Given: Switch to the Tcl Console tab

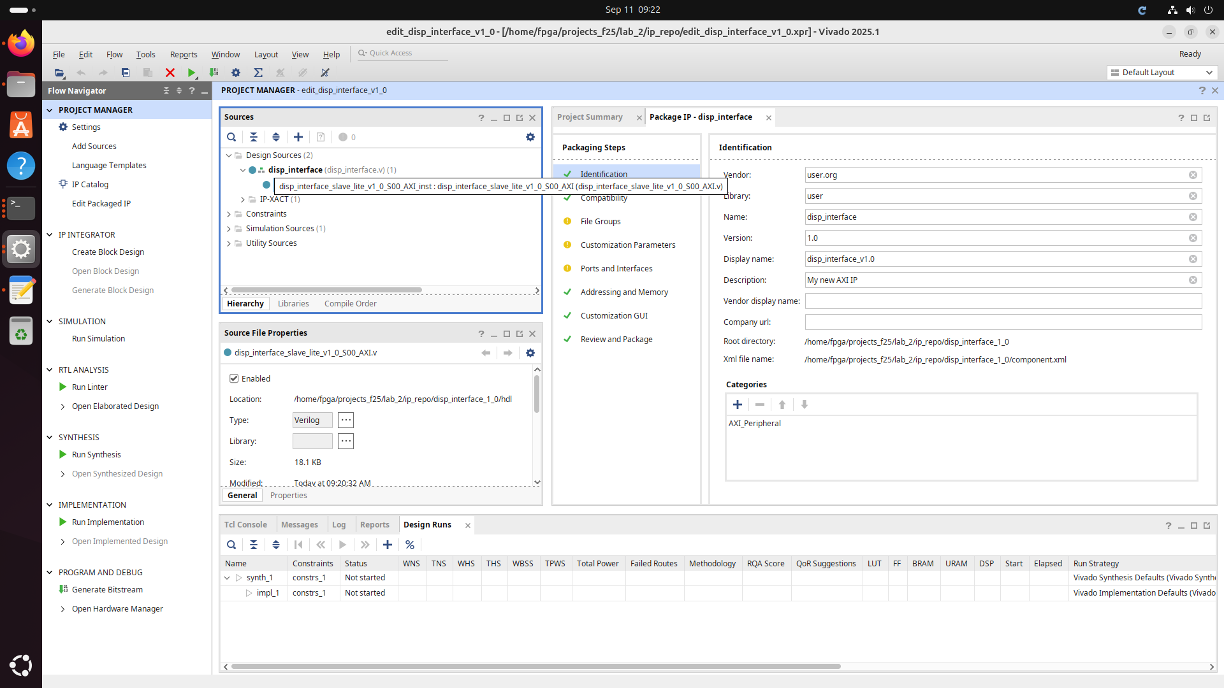Looking at the screenshot, I should tap(245, 524).
